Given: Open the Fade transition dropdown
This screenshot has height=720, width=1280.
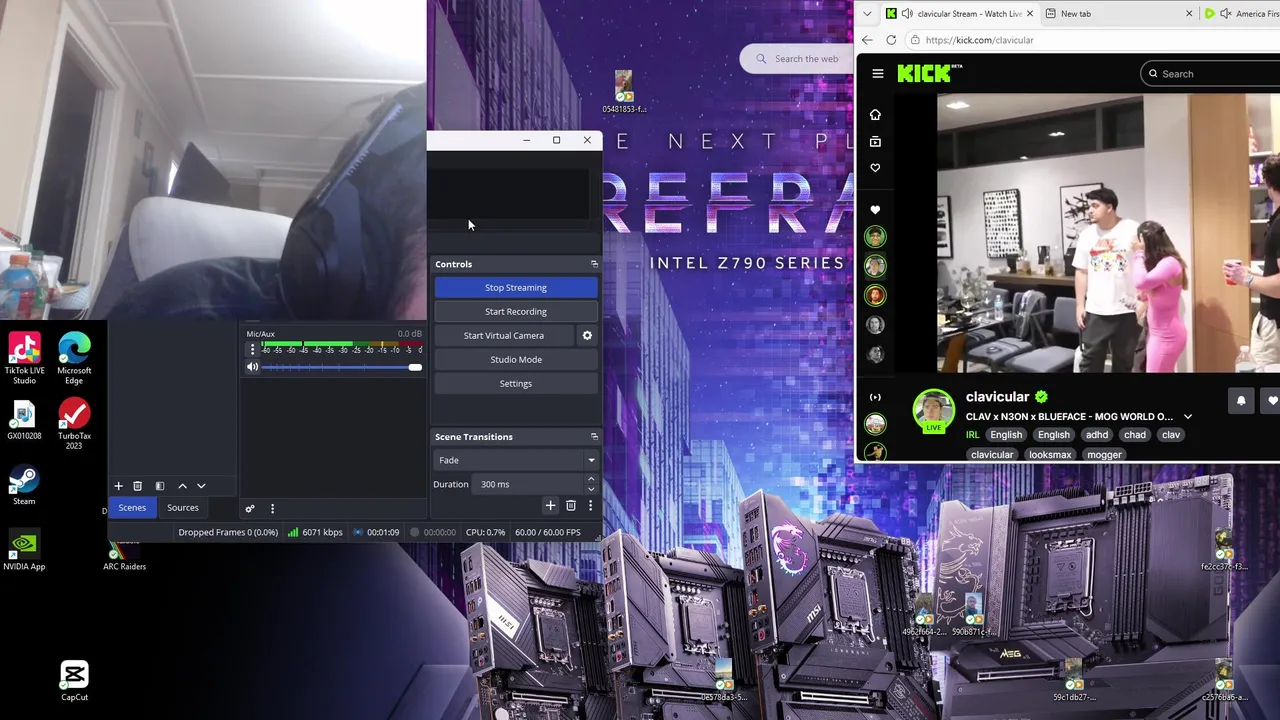Looking at the screenshot, I should 516,460.
